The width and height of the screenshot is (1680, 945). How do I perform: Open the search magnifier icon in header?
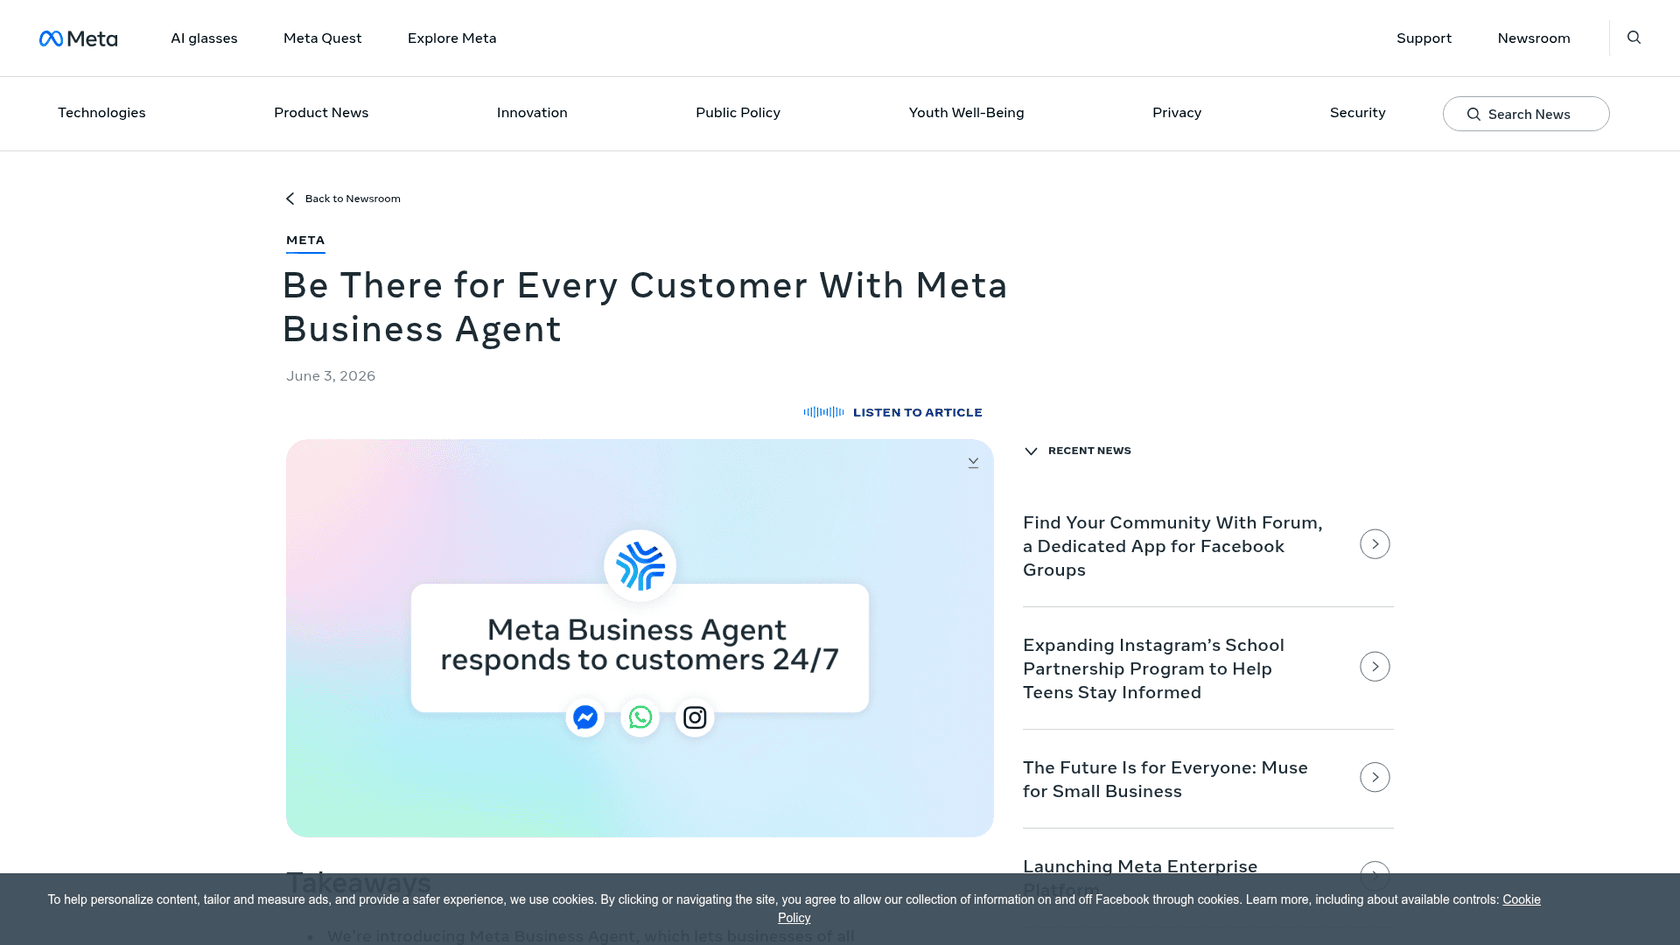click(x=1634, y=38)
